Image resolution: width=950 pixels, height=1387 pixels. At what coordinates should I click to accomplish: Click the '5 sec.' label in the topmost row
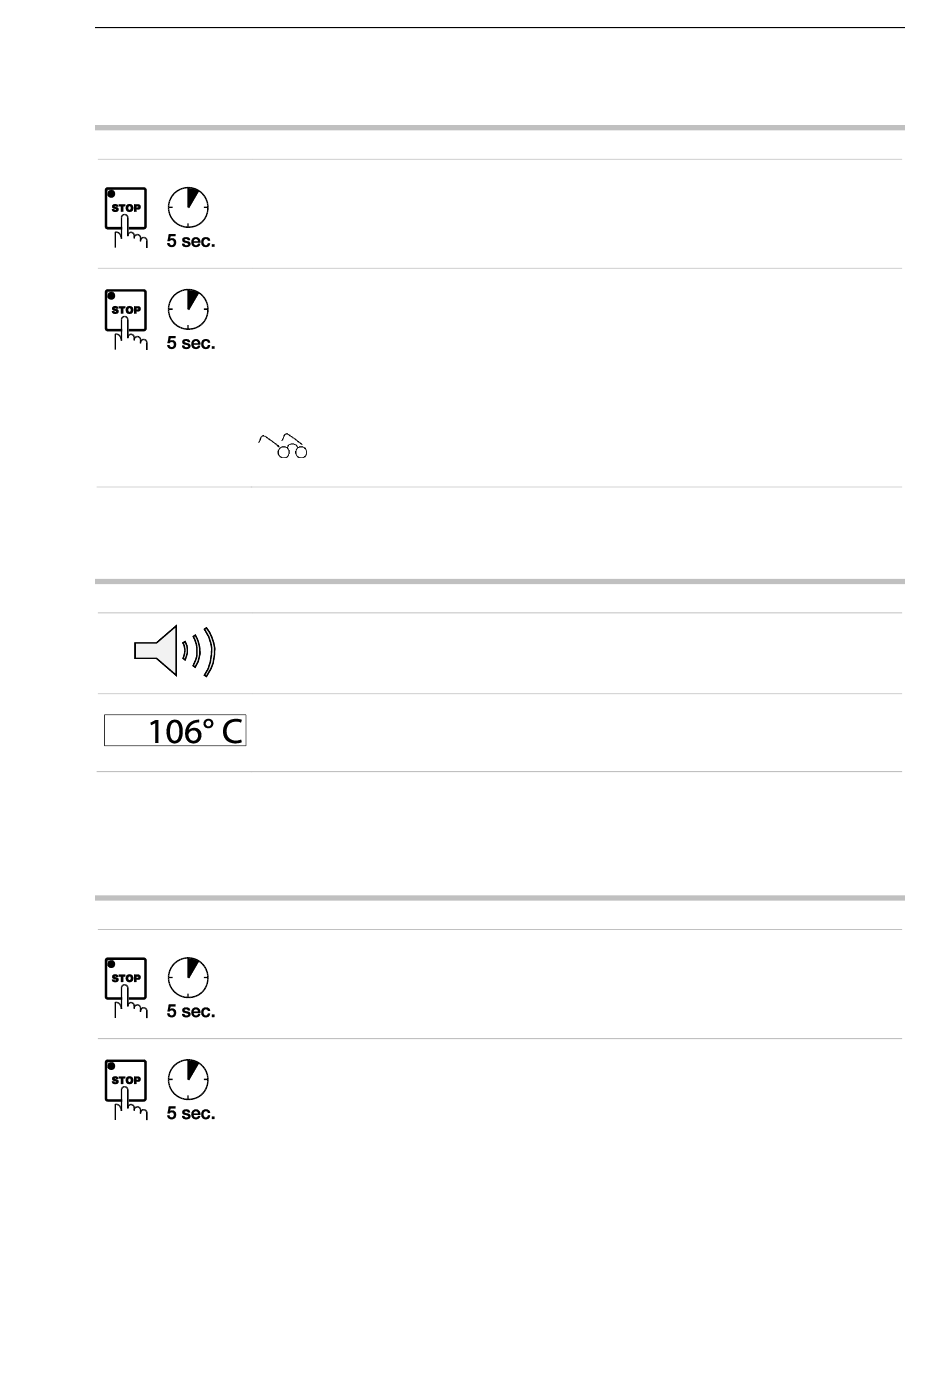191,241
